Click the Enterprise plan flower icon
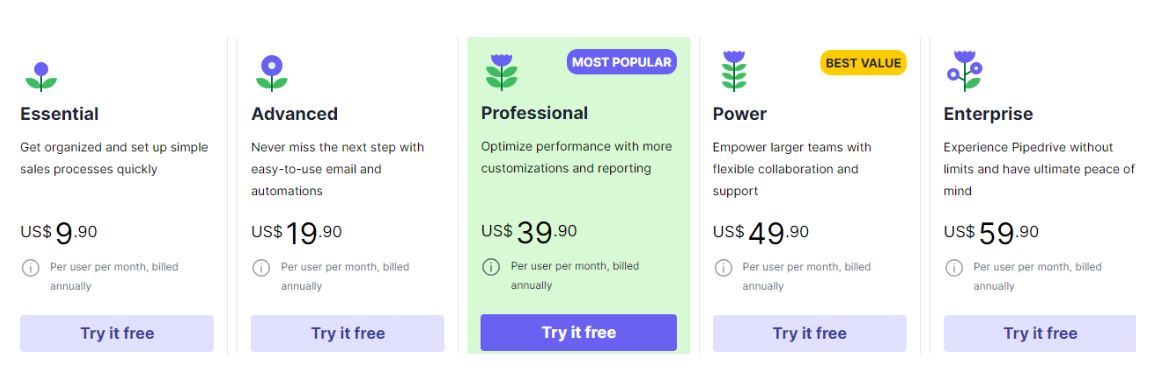Viewport: 1175px width, 379px height. [x=964, y=70]
